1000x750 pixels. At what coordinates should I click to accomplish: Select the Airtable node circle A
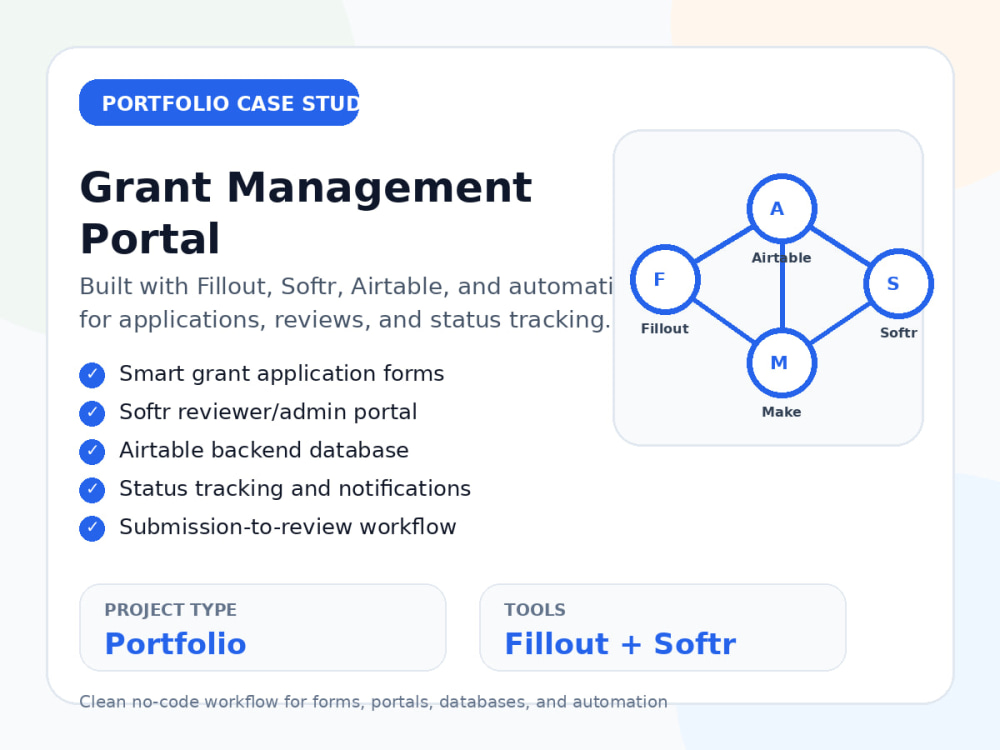(782, 209)
